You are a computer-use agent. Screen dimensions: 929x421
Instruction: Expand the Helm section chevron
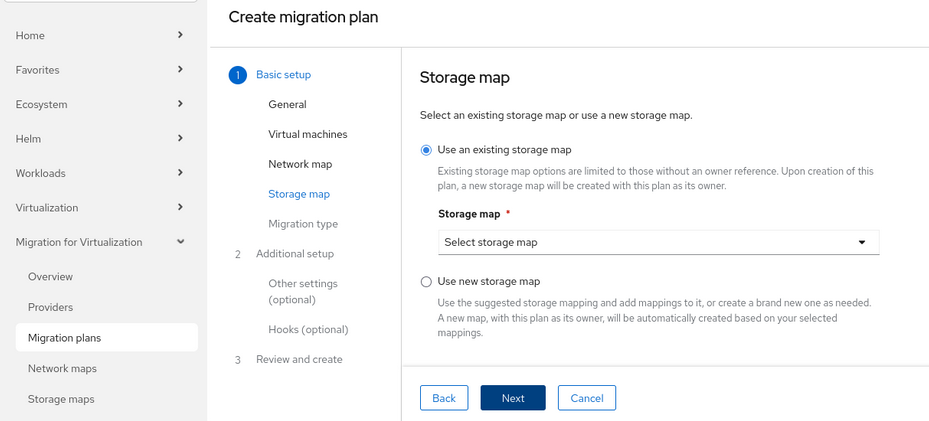tap(180, 138)
